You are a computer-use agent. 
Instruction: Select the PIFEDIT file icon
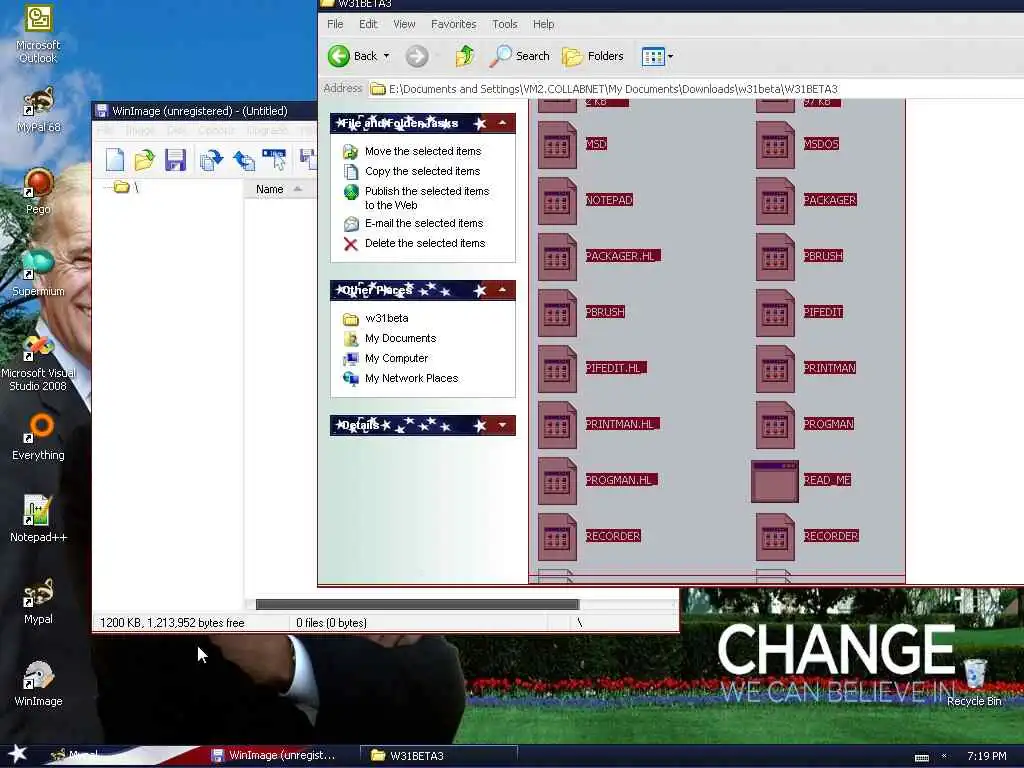(775, 313)
